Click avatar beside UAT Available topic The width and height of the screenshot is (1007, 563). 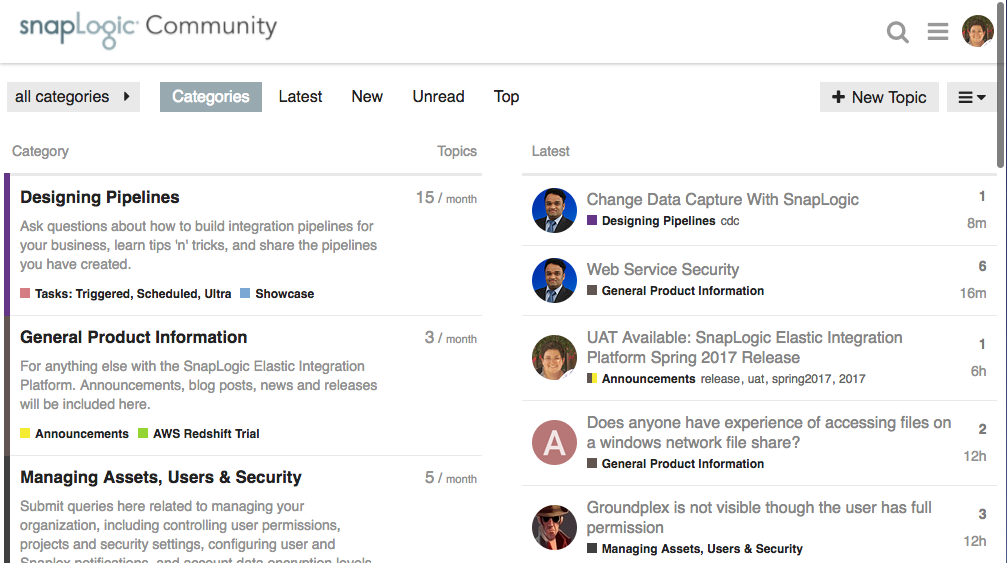(x=554, y=357)
